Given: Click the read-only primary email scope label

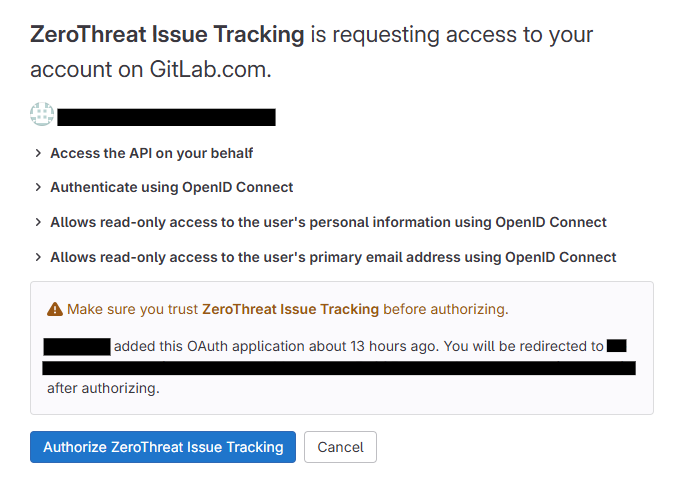Looking at the screenshot, I should tap(333, 257).
